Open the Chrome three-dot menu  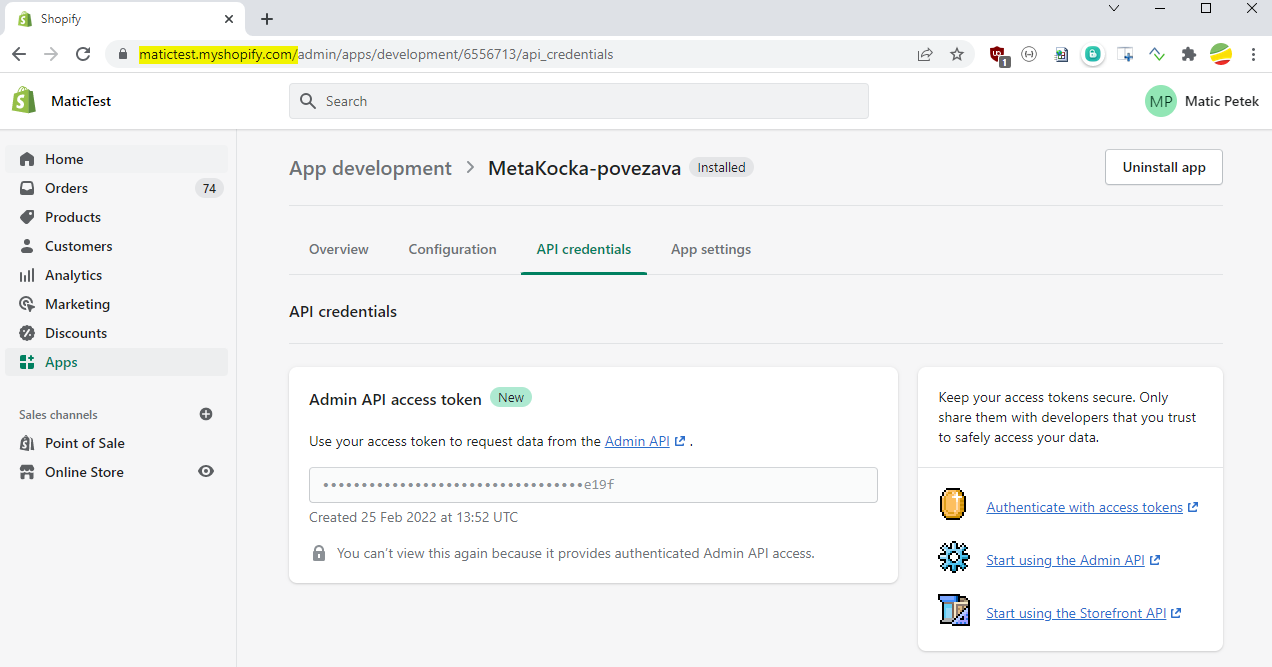pyautogui.click(x=1253, y=54)
